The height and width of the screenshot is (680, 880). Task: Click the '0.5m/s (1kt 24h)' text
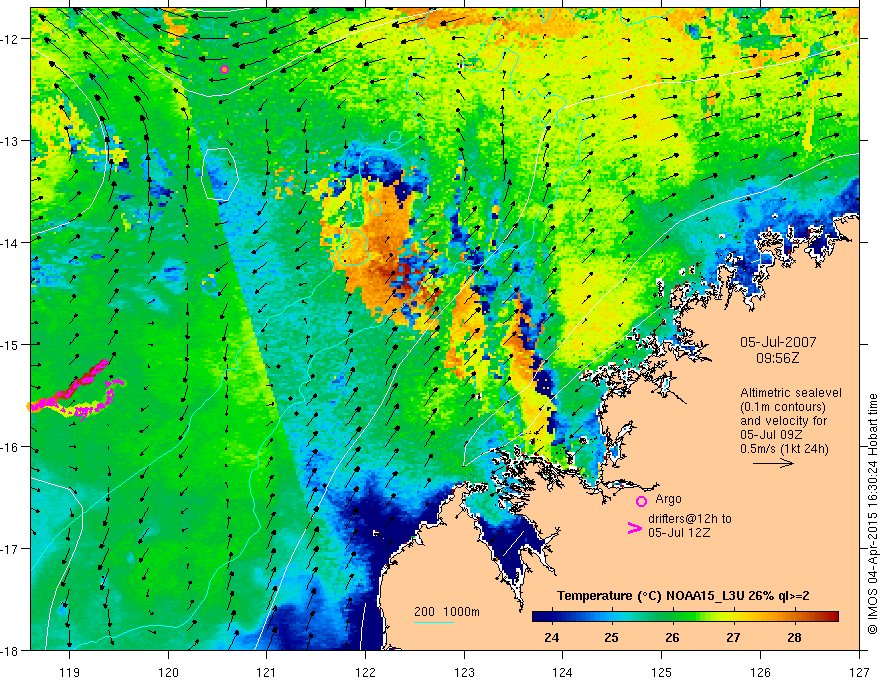[x=784, y=449]
